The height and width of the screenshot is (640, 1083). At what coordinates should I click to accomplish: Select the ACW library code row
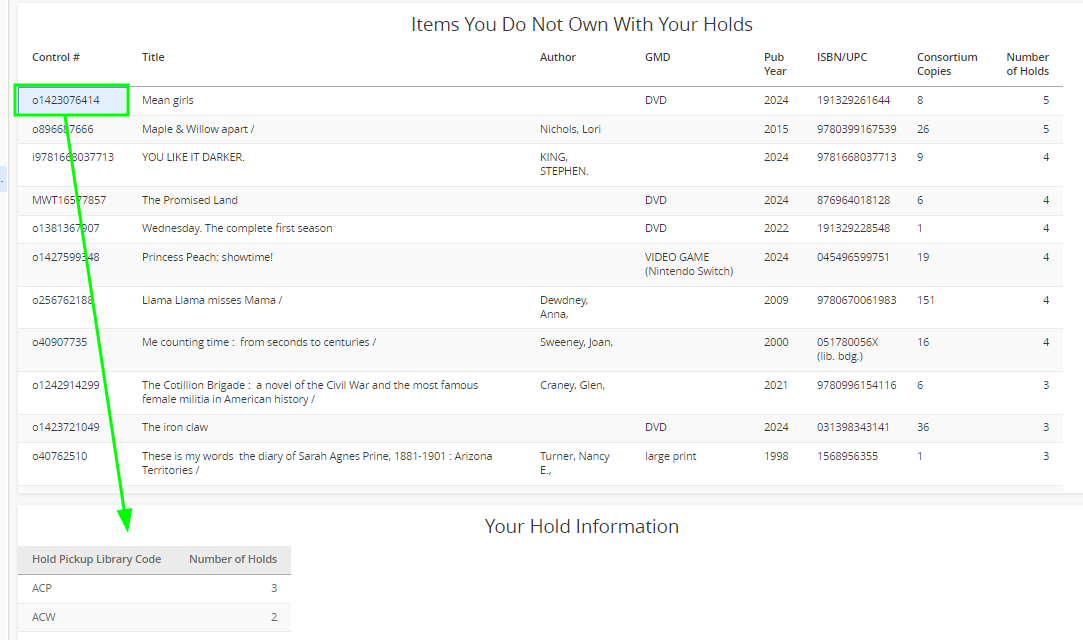tap(155, 617)
